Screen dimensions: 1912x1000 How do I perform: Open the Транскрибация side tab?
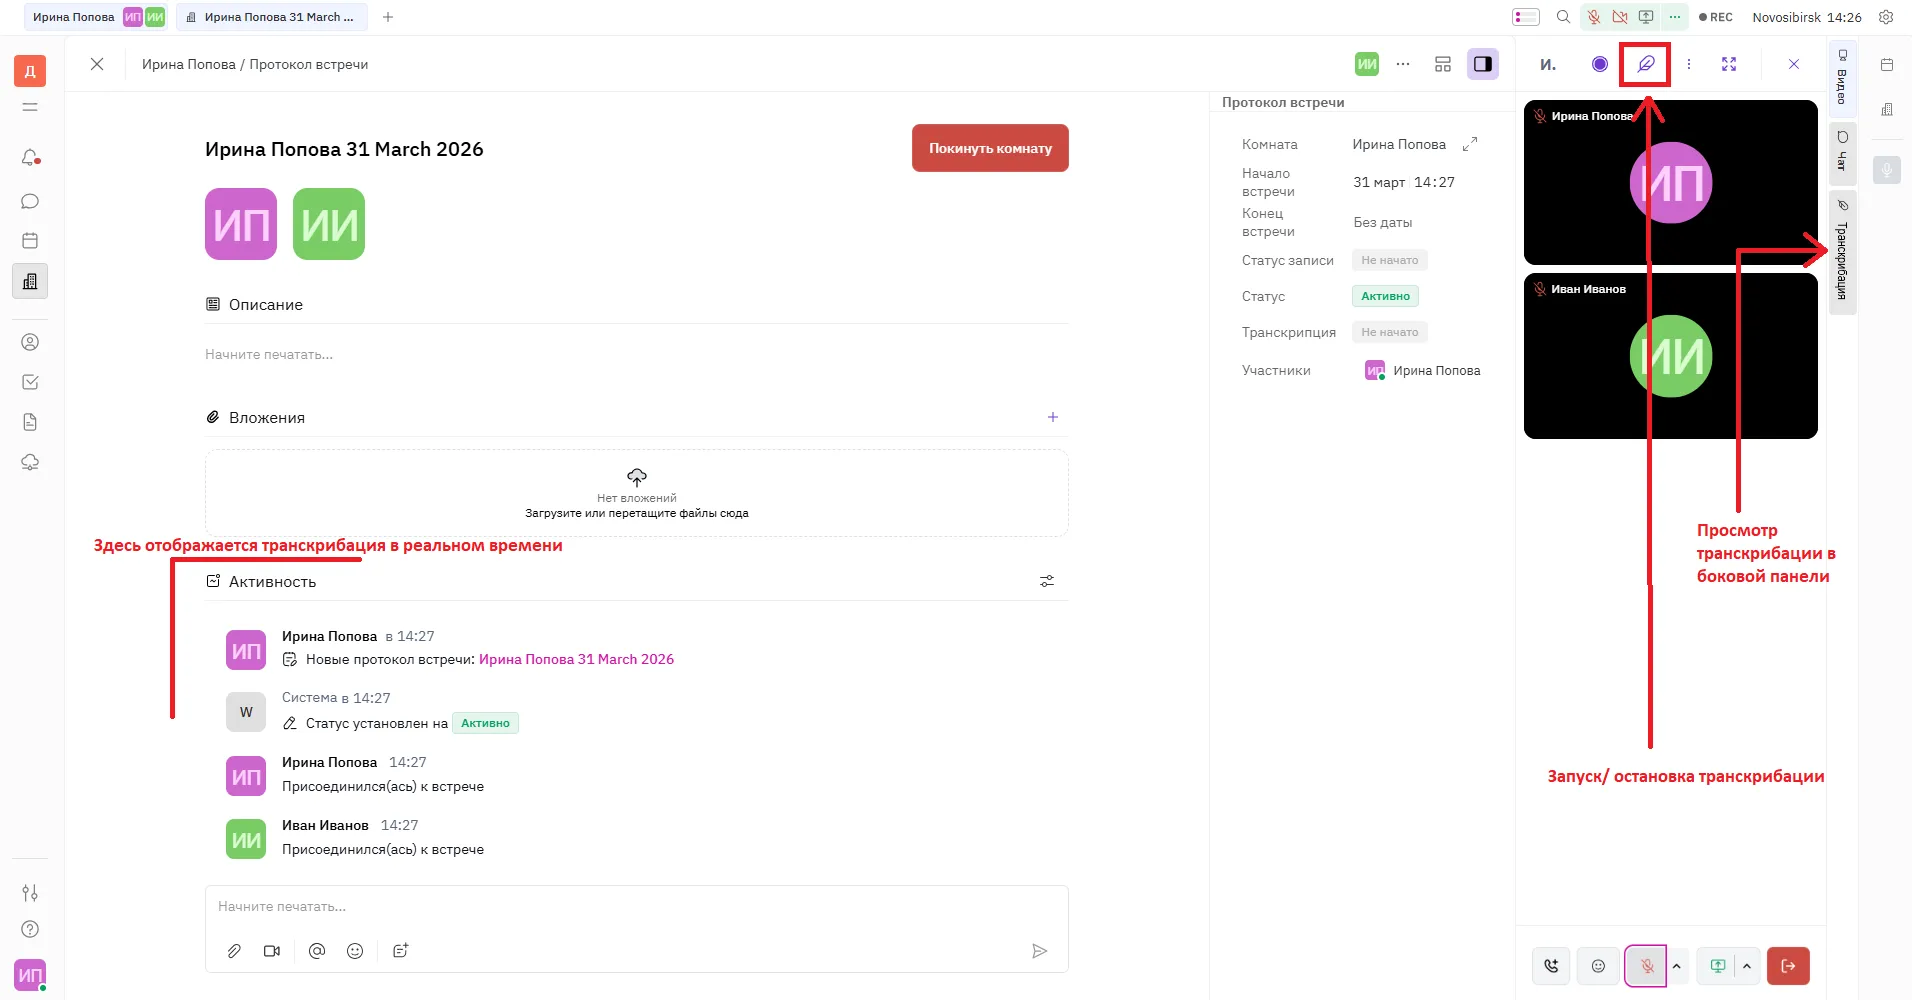pyautogui.click(x=1842, y=252)
